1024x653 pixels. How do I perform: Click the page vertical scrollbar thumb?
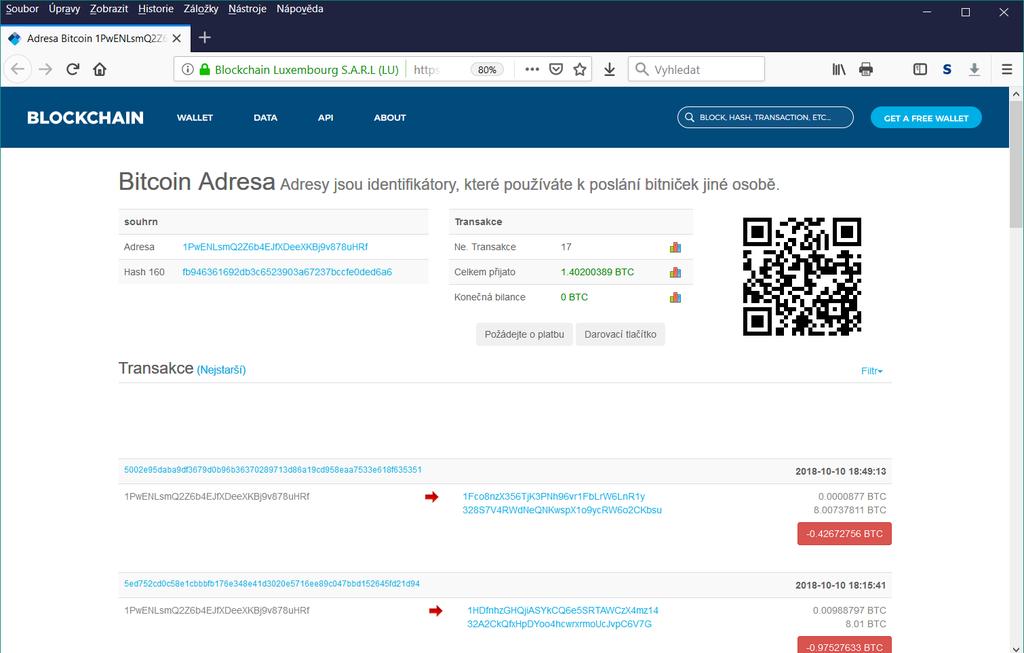1016,163
